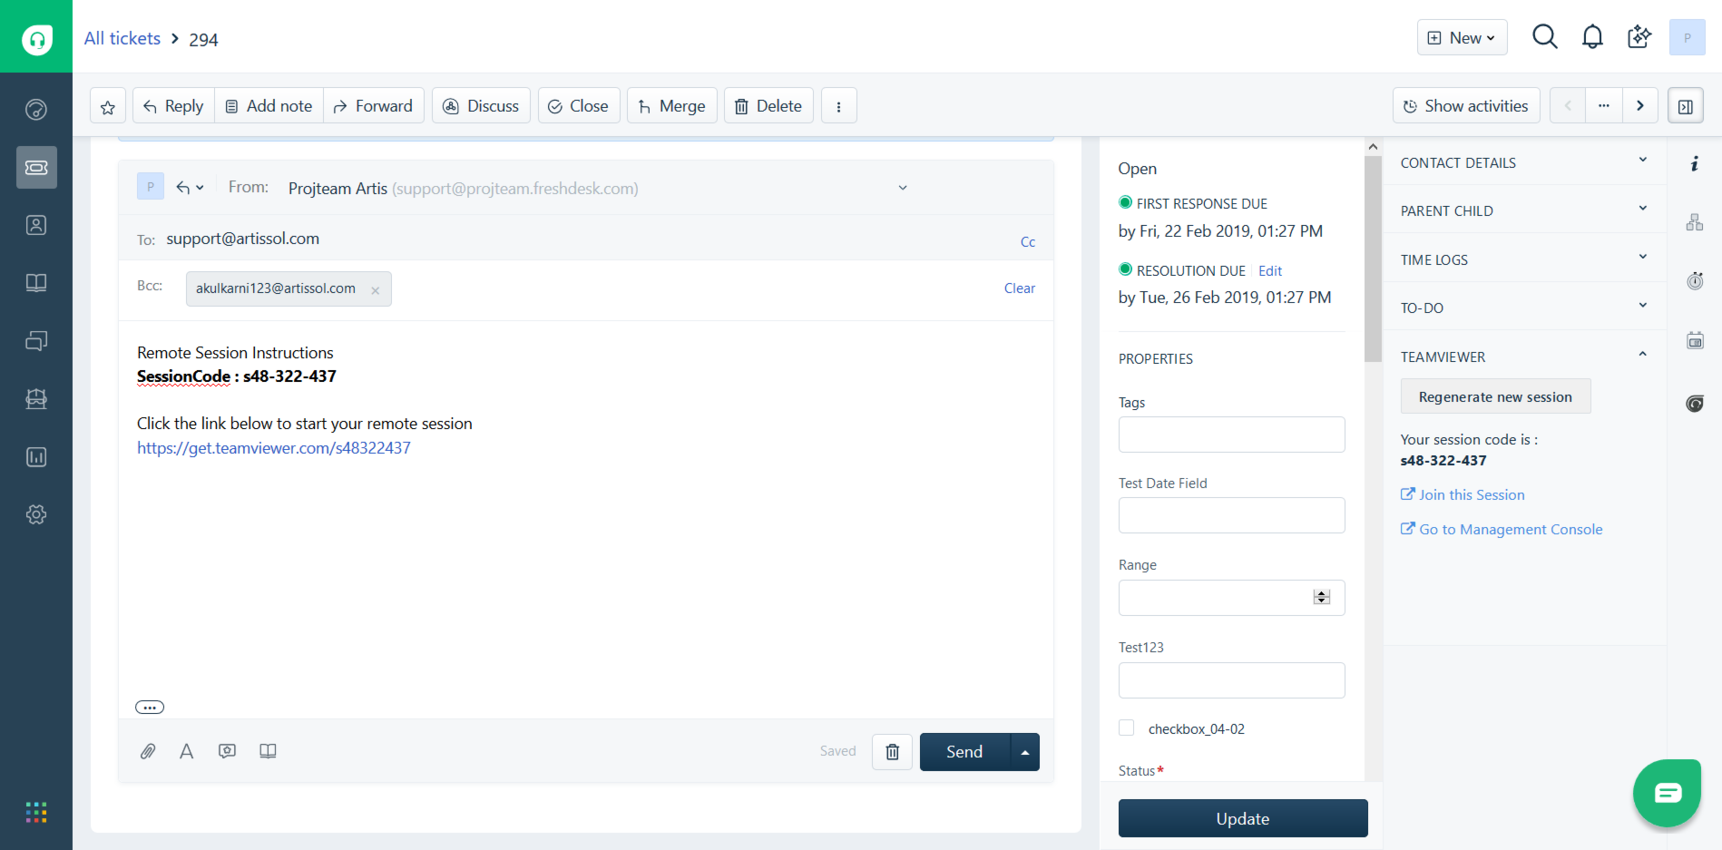Screen dimensions: 1722x850
Task: Insert a solution article
Action: (268, 751)
